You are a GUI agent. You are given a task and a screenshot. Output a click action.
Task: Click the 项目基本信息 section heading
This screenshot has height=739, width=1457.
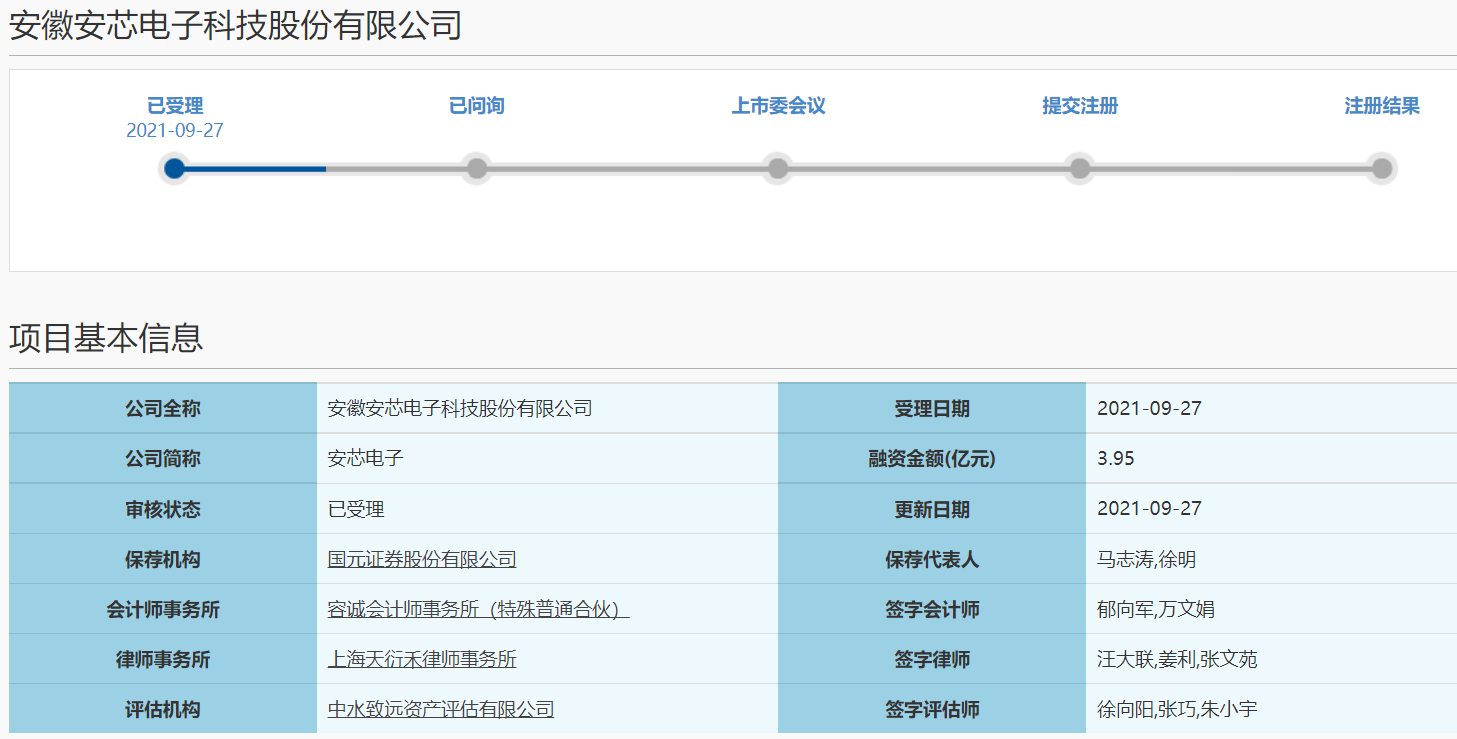tap(106, 338)
